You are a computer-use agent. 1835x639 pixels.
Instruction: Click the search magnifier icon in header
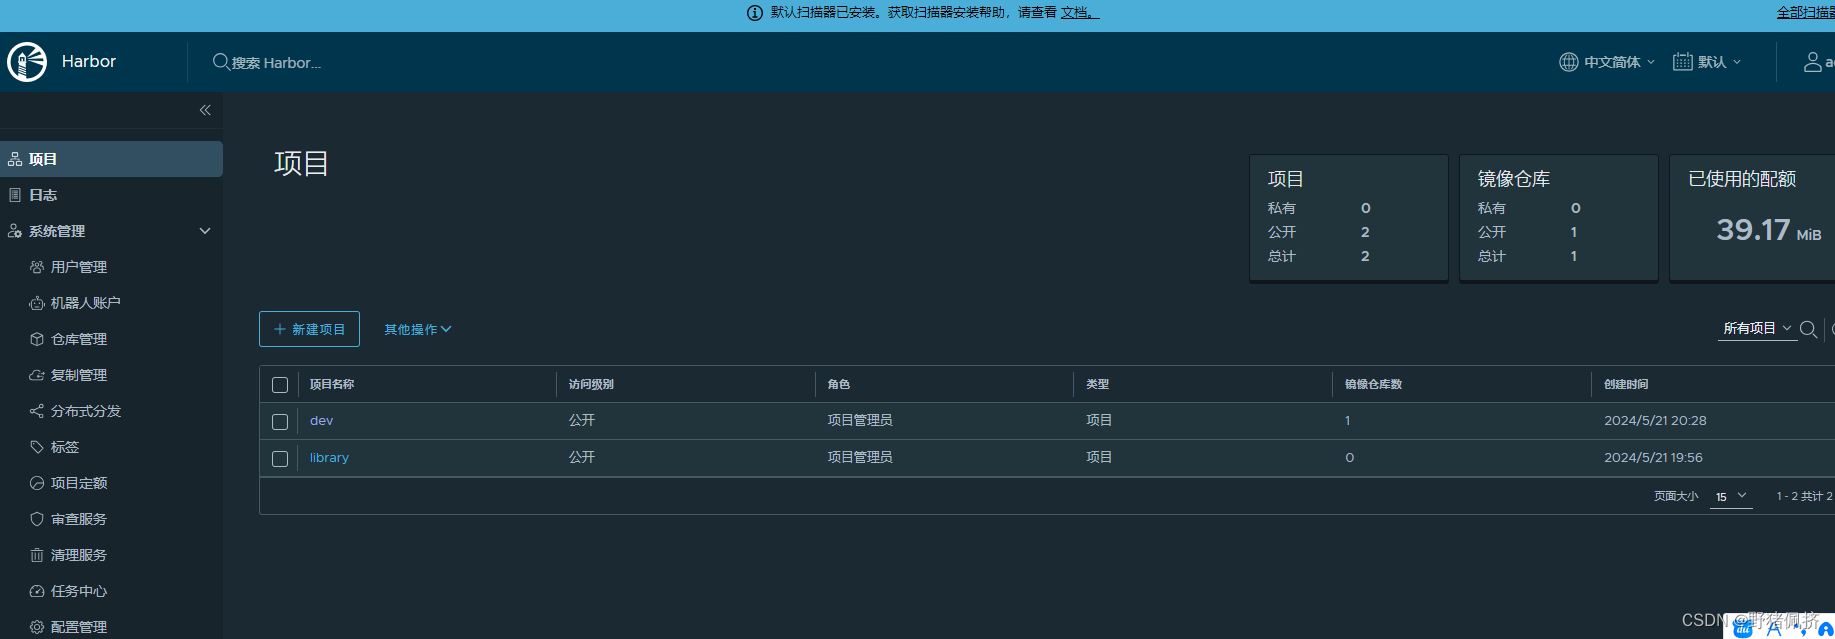click(221, 62)
